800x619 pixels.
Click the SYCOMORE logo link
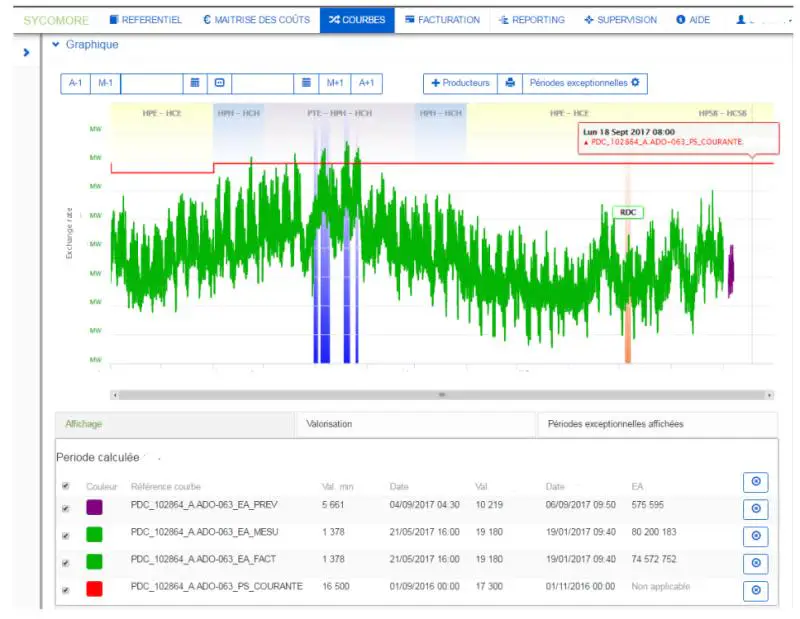(x=56, y=20)
